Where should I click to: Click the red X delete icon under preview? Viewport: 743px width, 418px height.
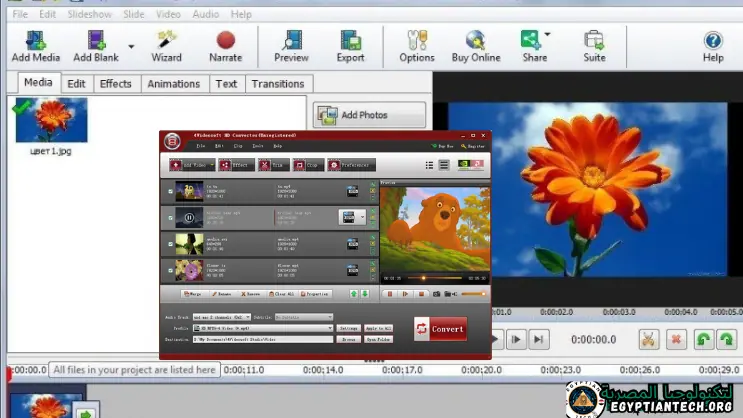676,339
